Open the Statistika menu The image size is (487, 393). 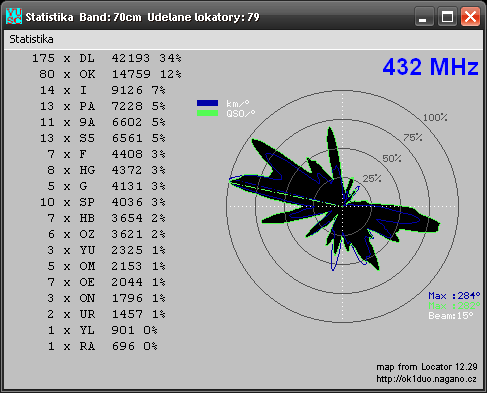[x=31, y=39]
